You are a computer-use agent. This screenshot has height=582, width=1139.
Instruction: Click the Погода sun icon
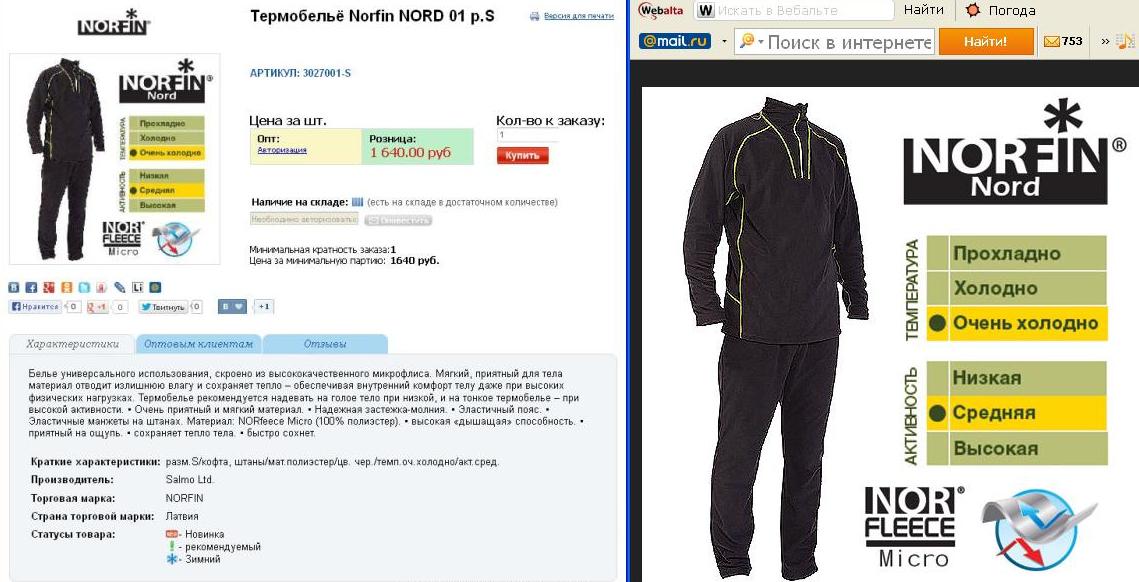click(x=973, y=10)
